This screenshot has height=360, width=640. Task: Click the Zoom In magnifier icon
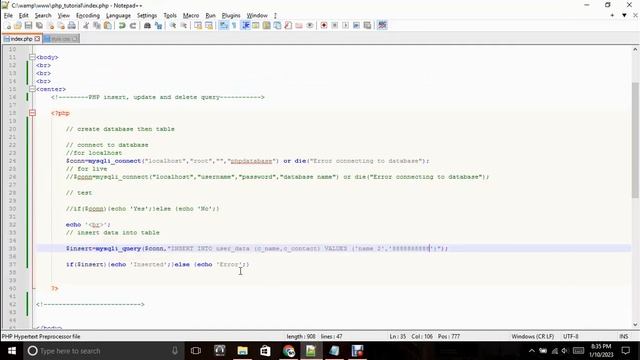(173, 26)
